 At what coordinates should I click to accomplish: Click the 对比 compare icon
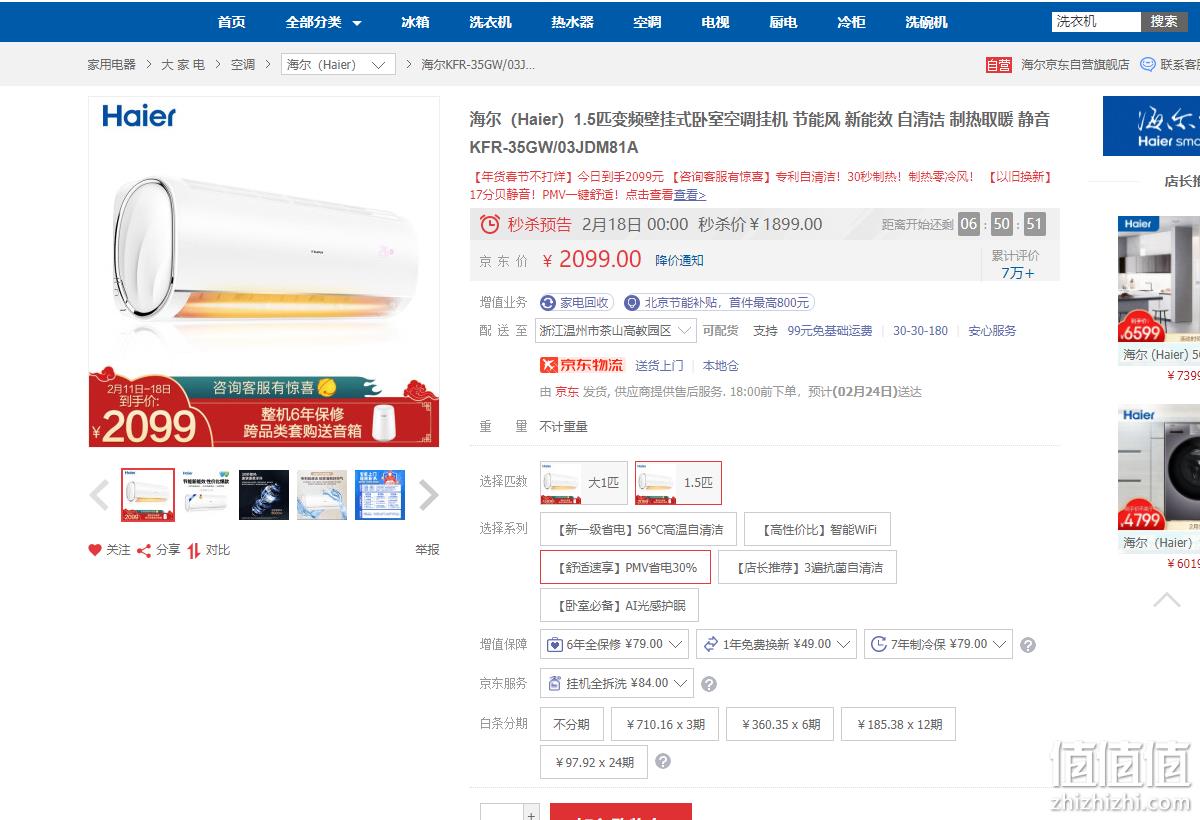(x=194, y=550)
